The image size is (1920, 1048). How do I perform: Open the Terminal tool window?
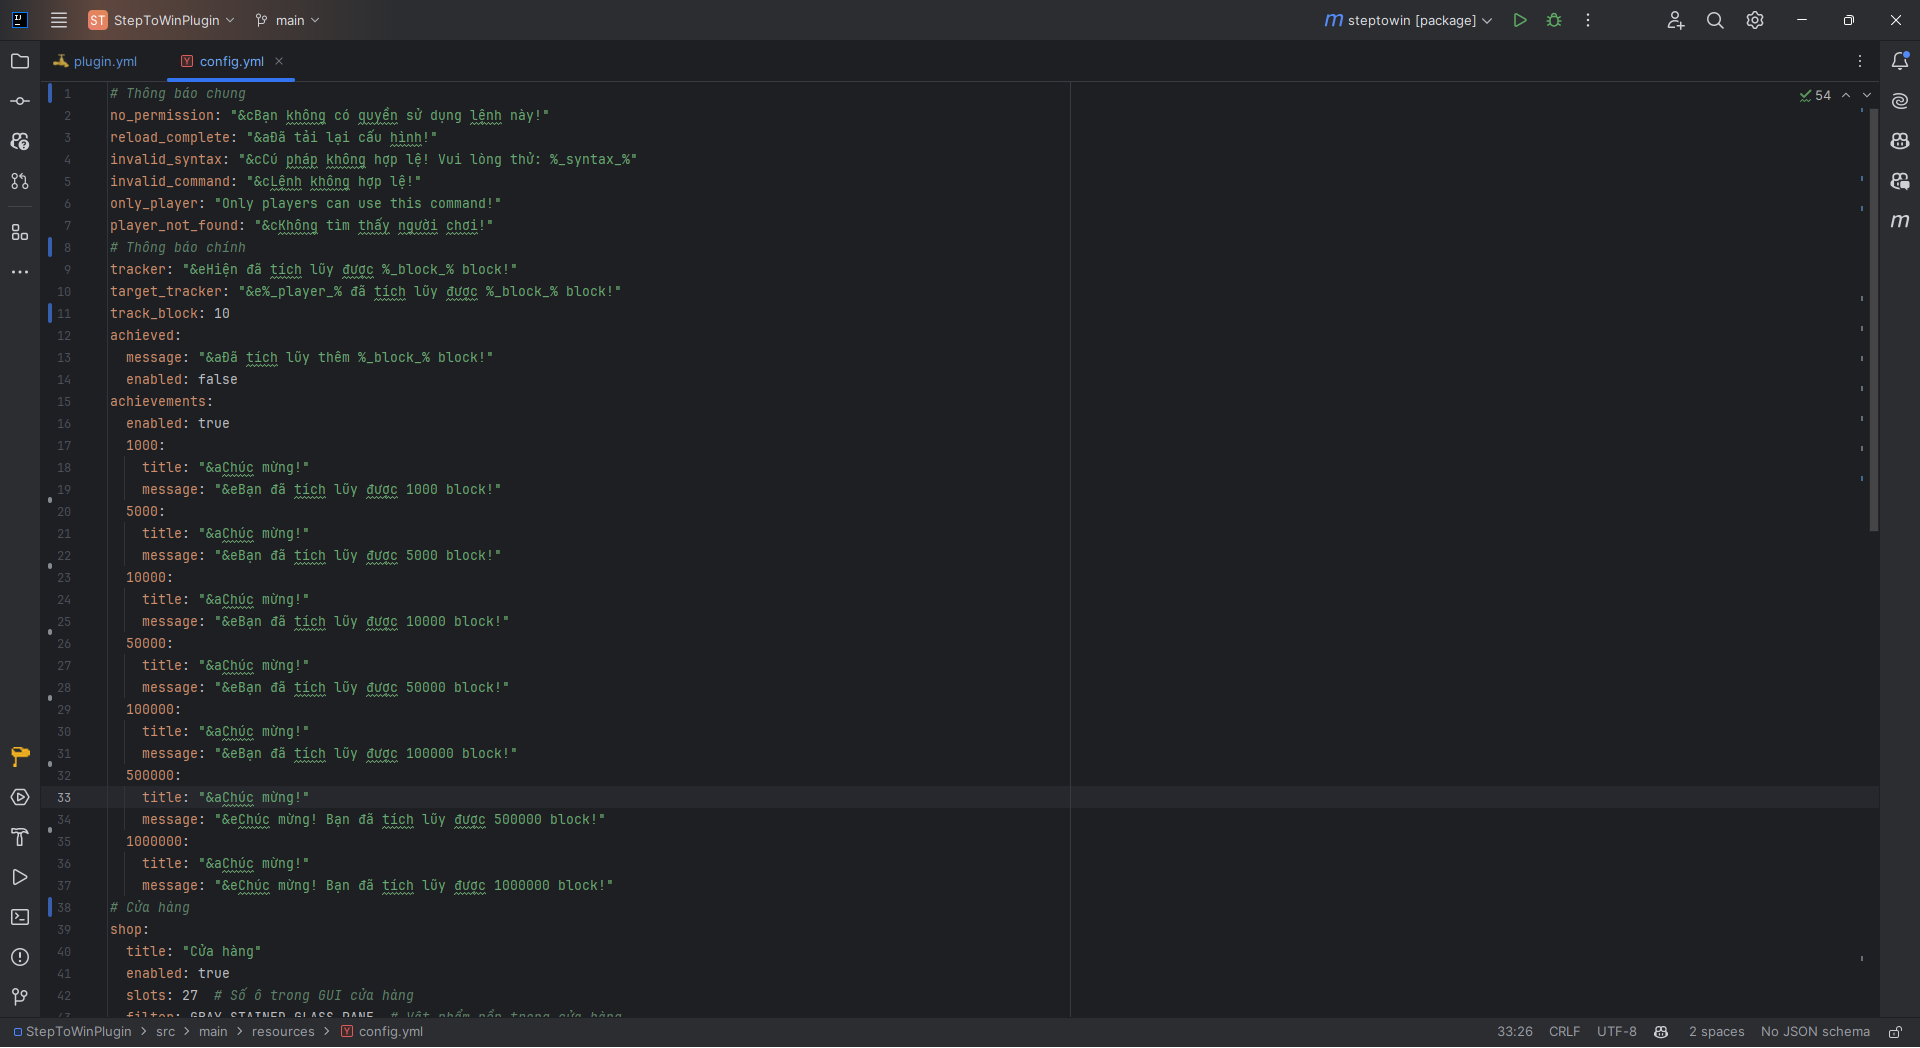(20, 917)
